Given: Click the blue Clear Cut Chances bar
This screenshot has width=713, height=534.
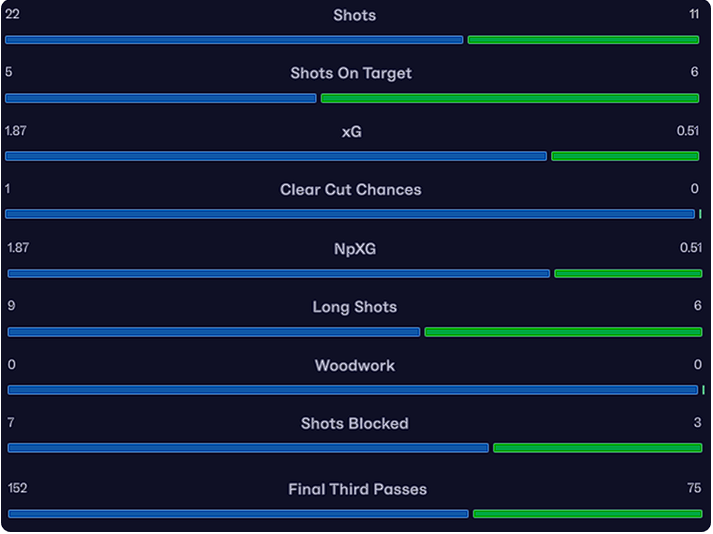Looking at the screenshot, I should [350, 214].
